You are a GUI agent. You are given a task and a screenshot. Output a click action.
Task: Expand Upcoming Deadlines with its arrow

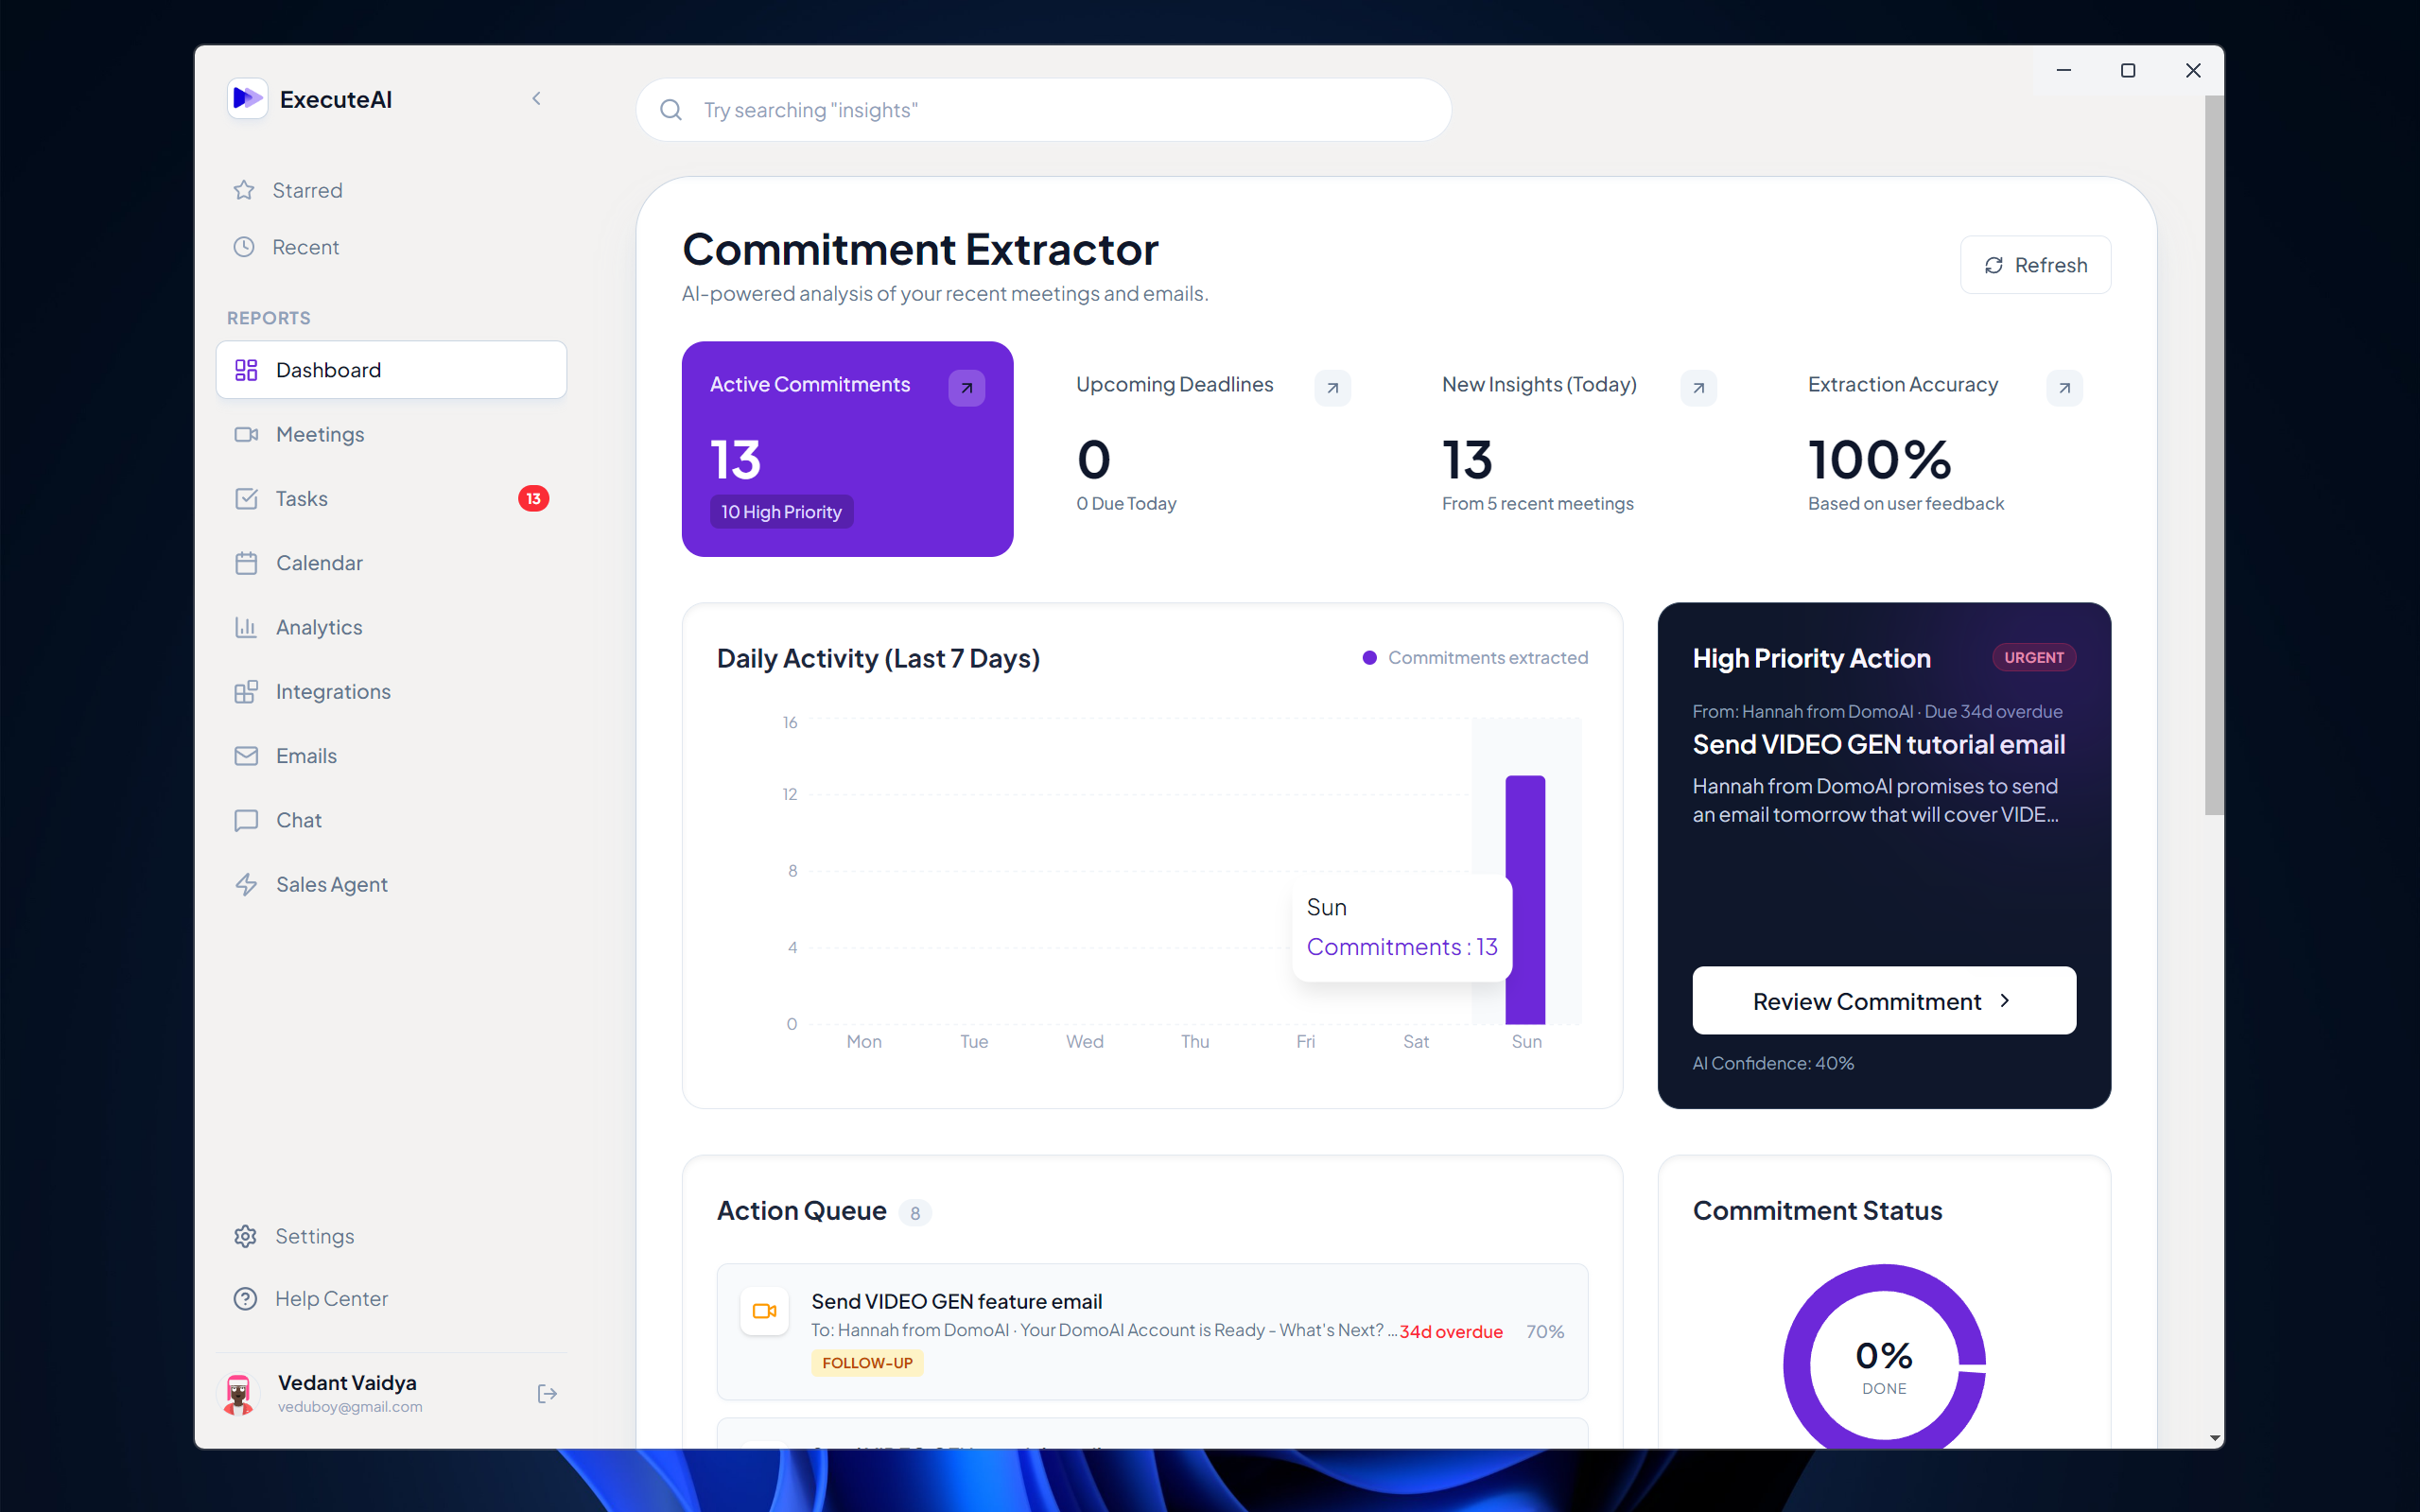(x=1332, y=388)
